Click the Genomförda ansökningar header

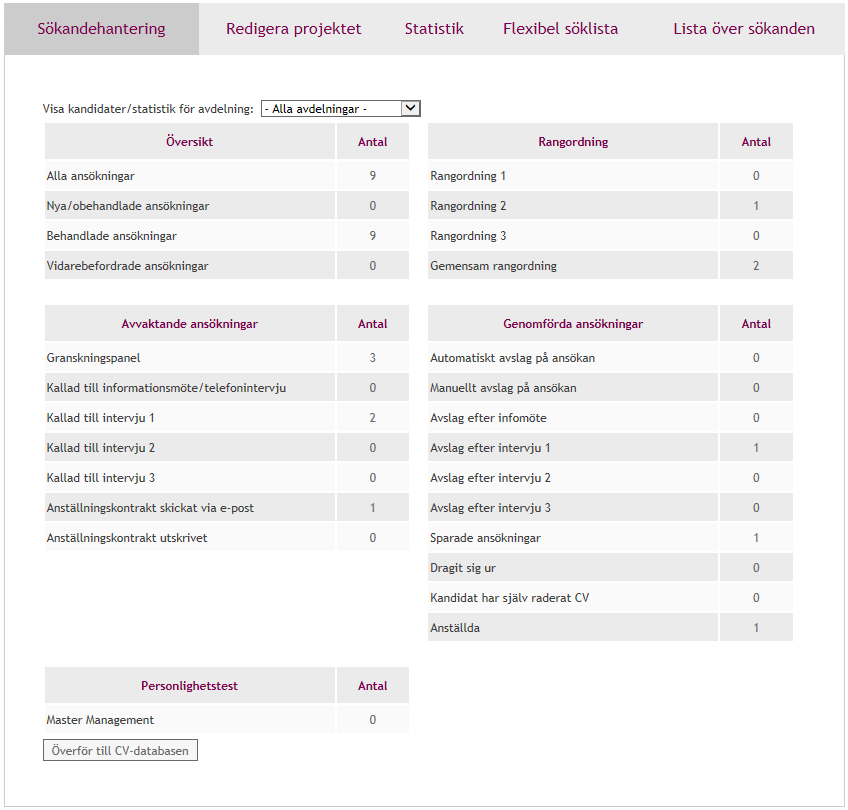coord(573,324)
